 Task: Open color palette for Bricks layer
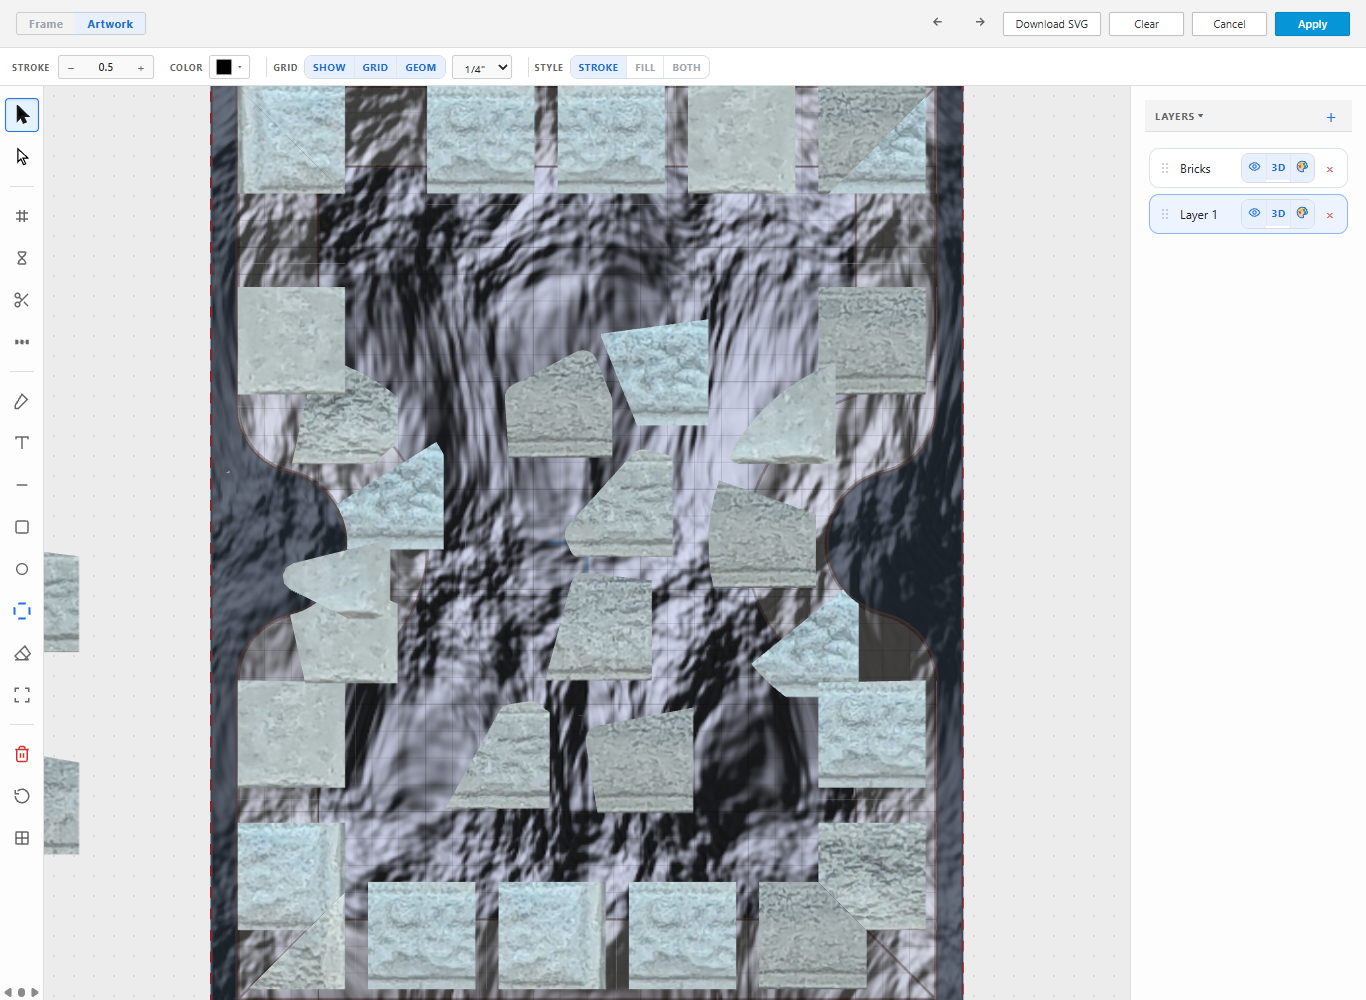[x=1302, y=167]
